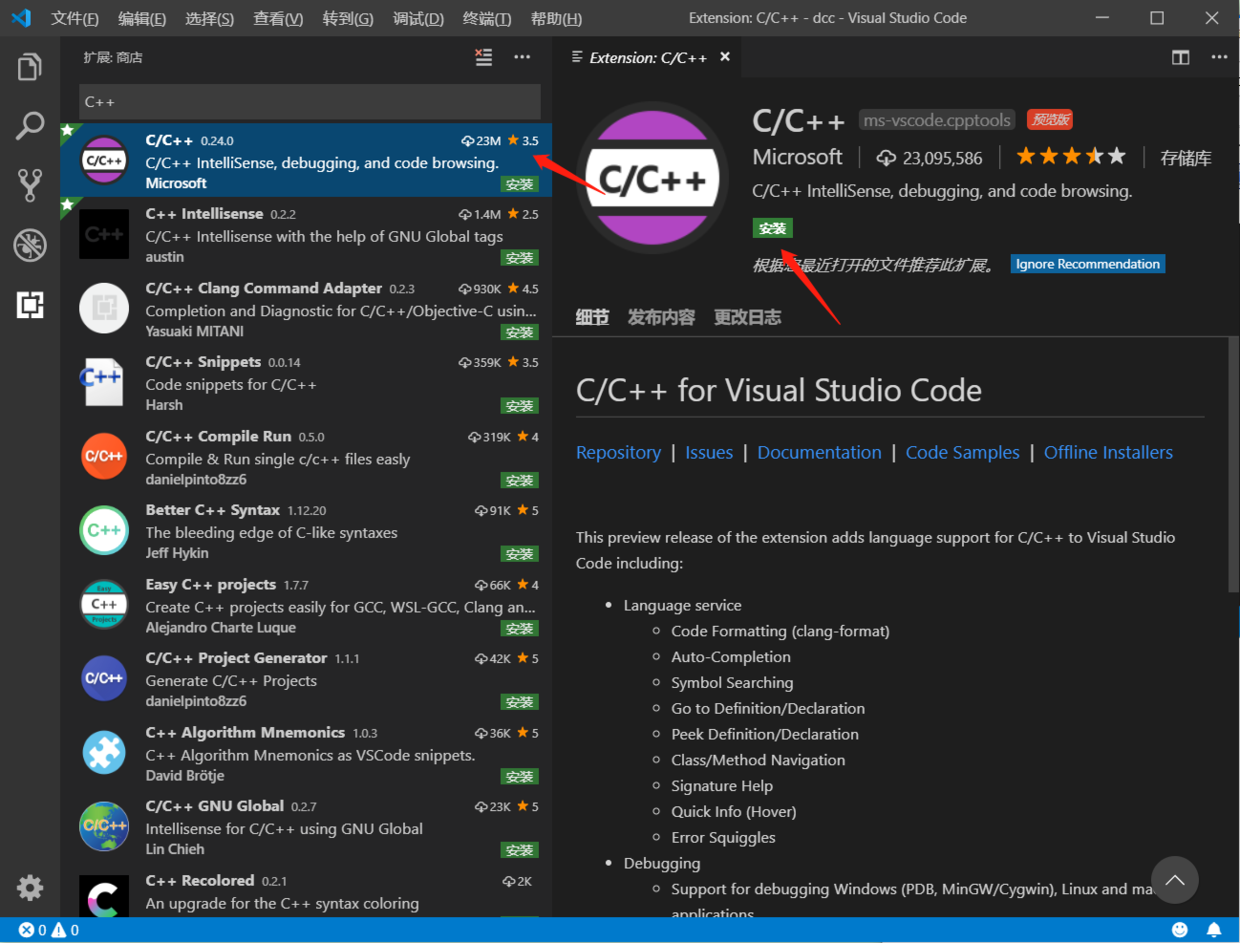Install the C/C++ Microsoft extension from list
Viewport: 1240px width, 943px height.
pyautogui.click(x=519, y=184)
